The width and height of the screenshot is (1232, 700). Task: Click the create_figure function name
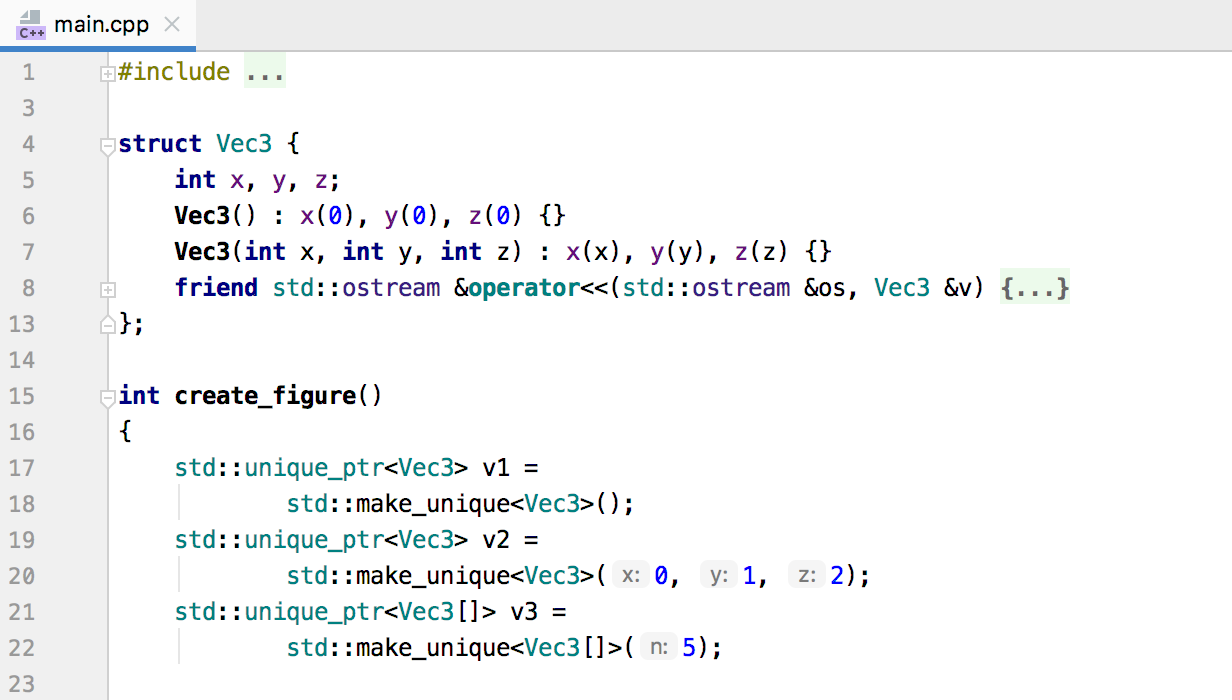[x=265, y=396]
